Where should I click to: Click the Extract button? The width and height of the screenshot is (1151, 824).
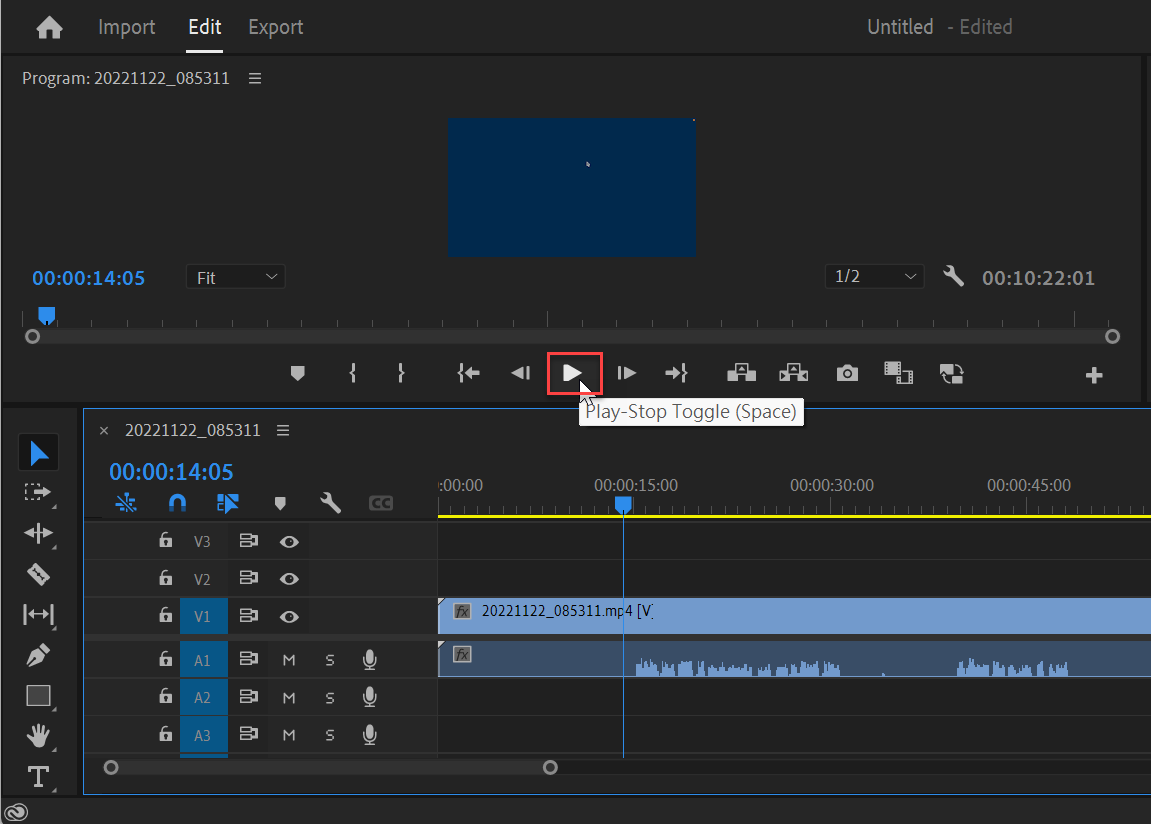click(x=794, y=373)
